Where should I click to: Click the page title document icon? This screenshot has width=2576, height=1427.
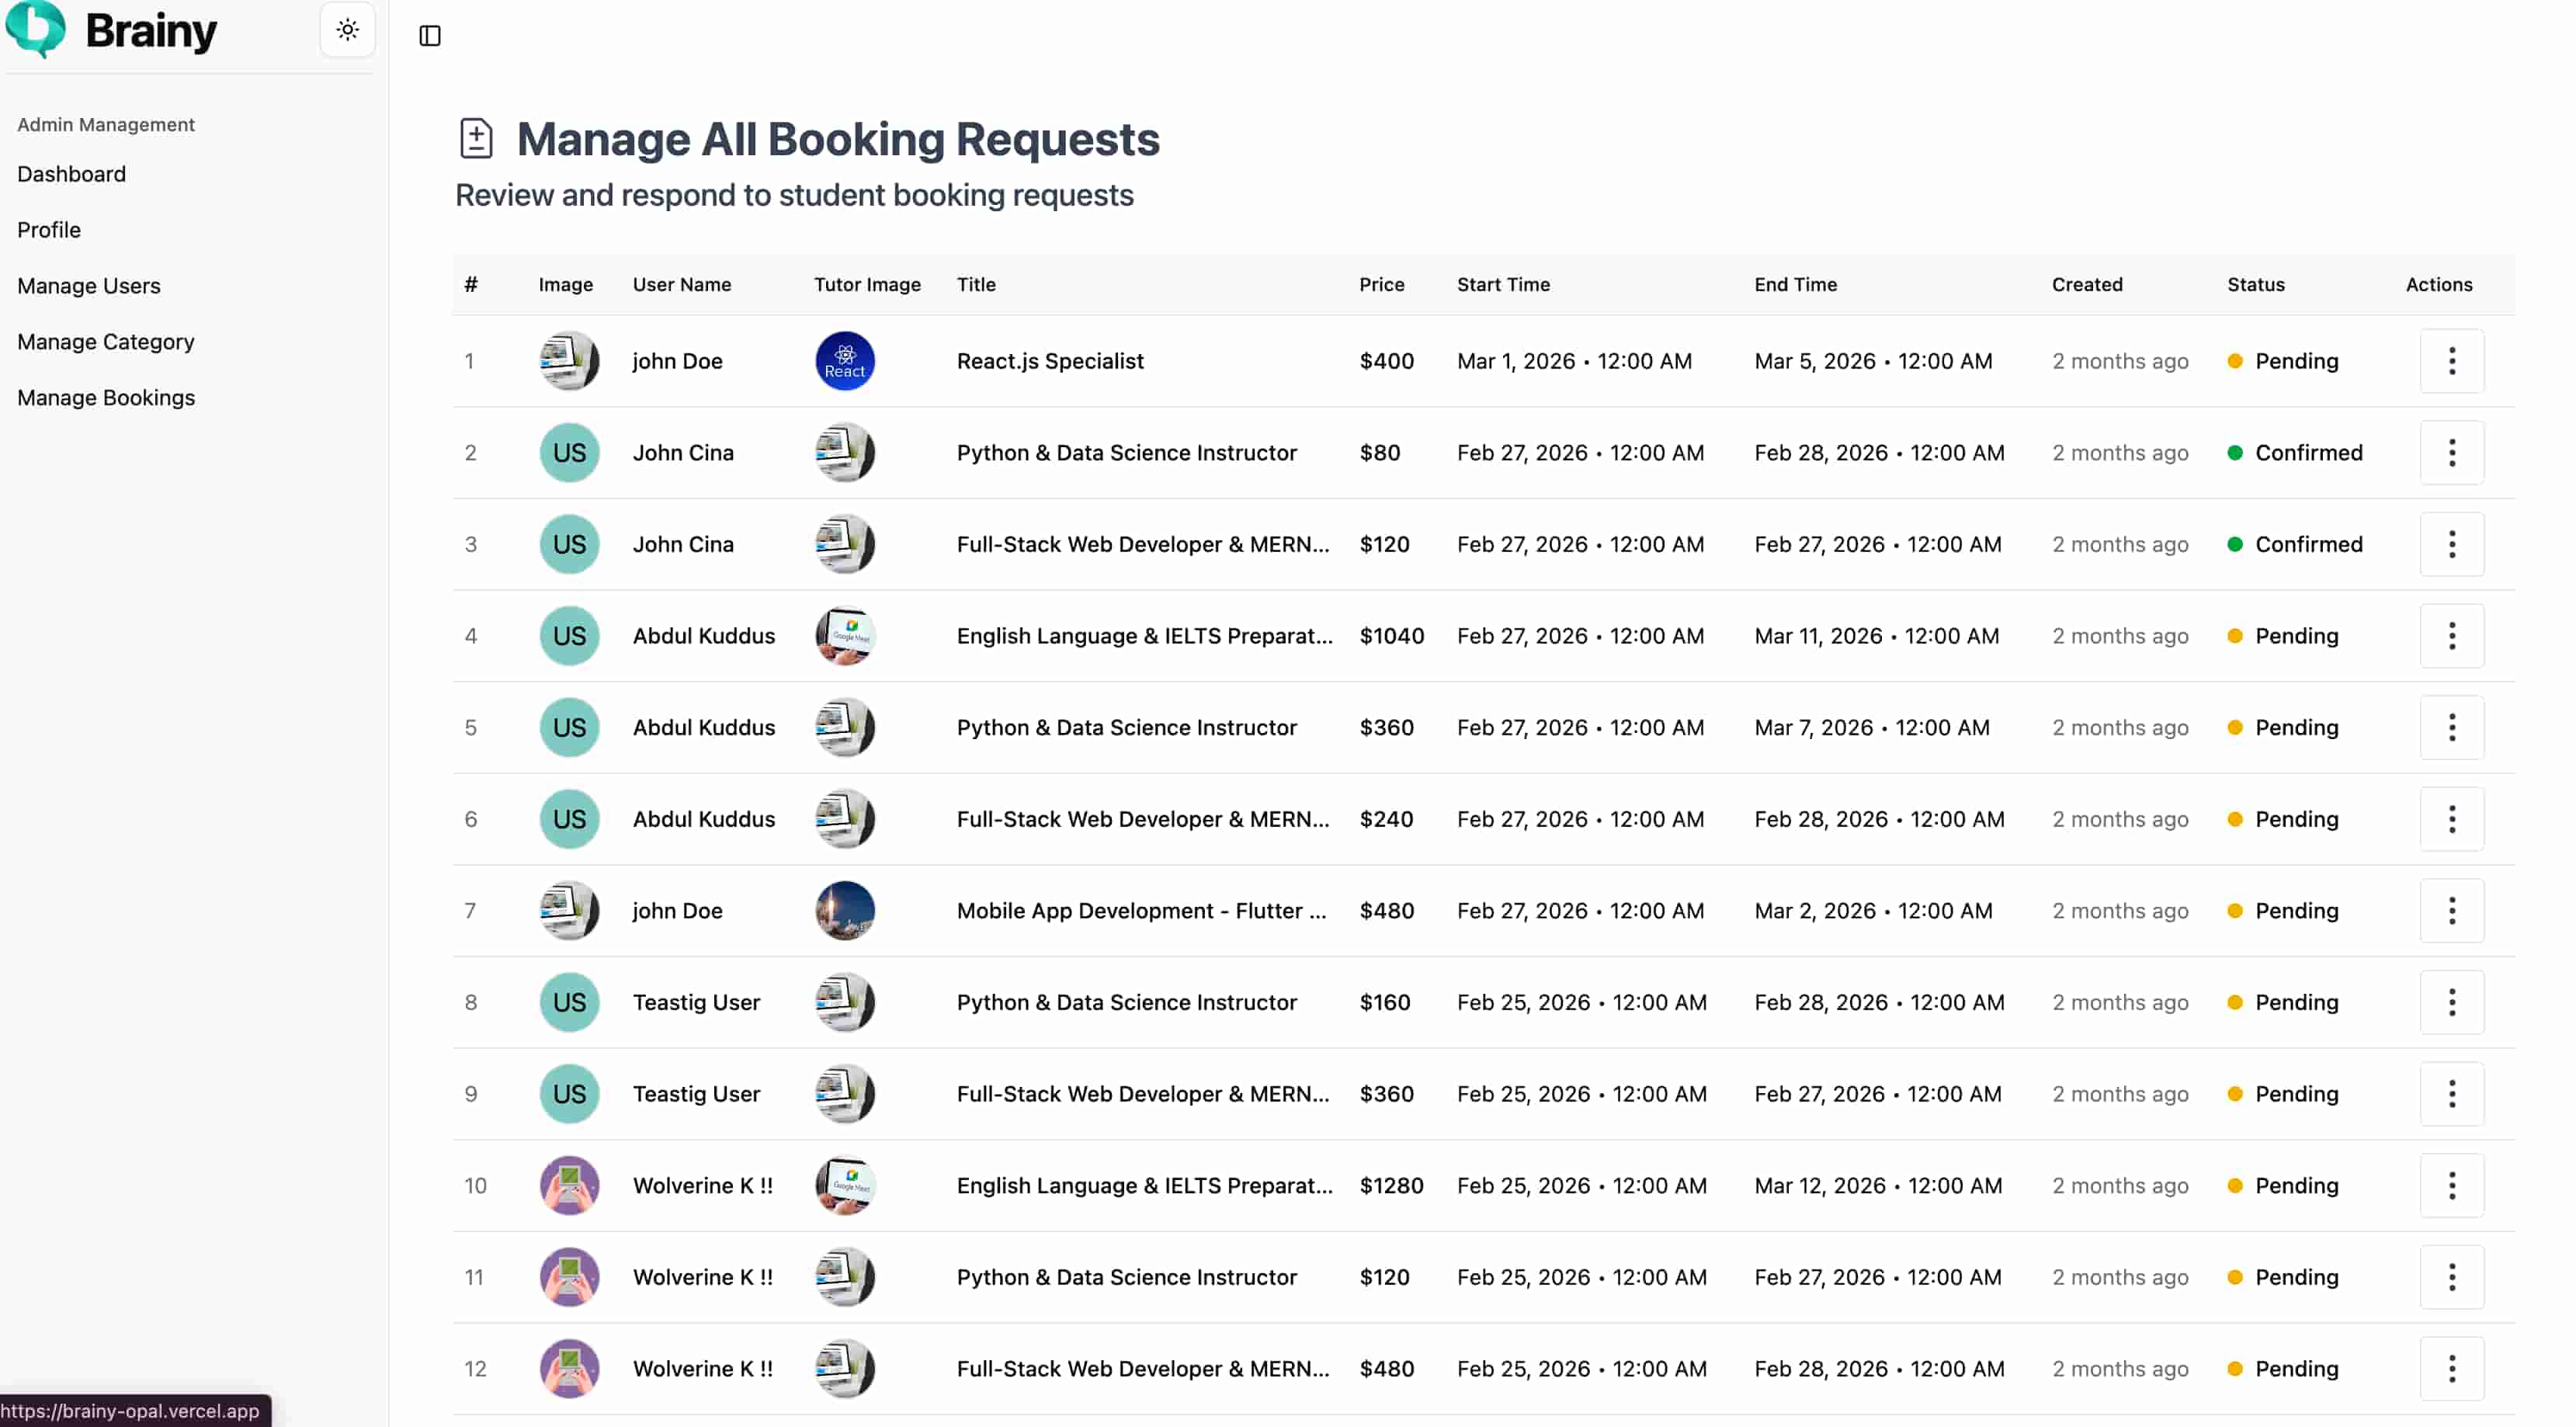(476, 138)
